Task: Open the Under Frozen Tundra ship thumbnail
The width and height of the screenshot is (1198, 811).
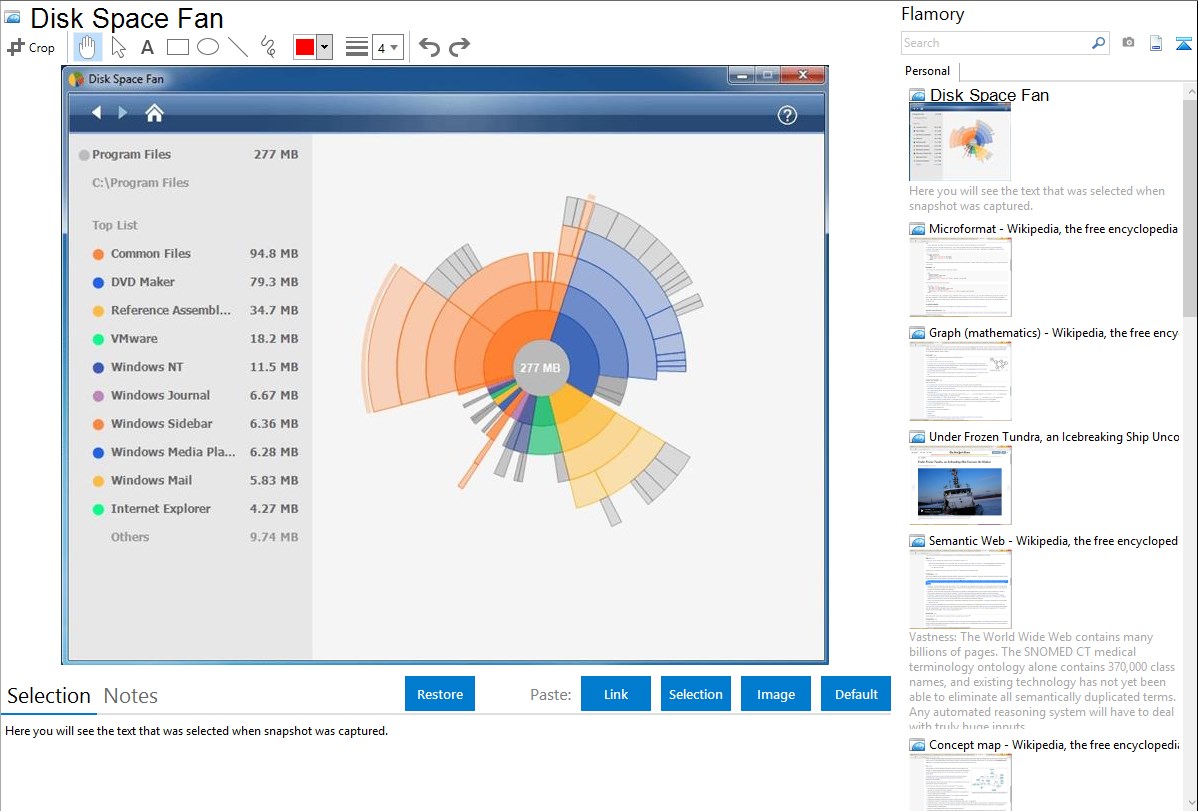Action: tap(960, 485)
